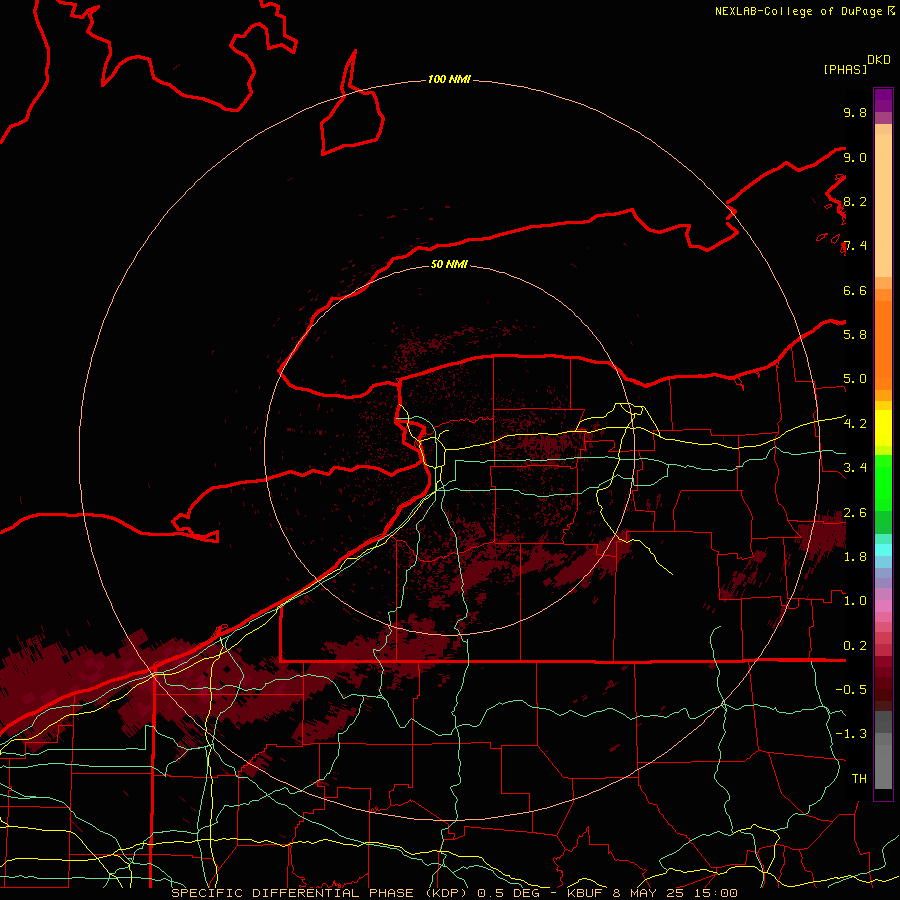Select the 8.2 scale label
The image size is (900, 900).
(855, 201)
